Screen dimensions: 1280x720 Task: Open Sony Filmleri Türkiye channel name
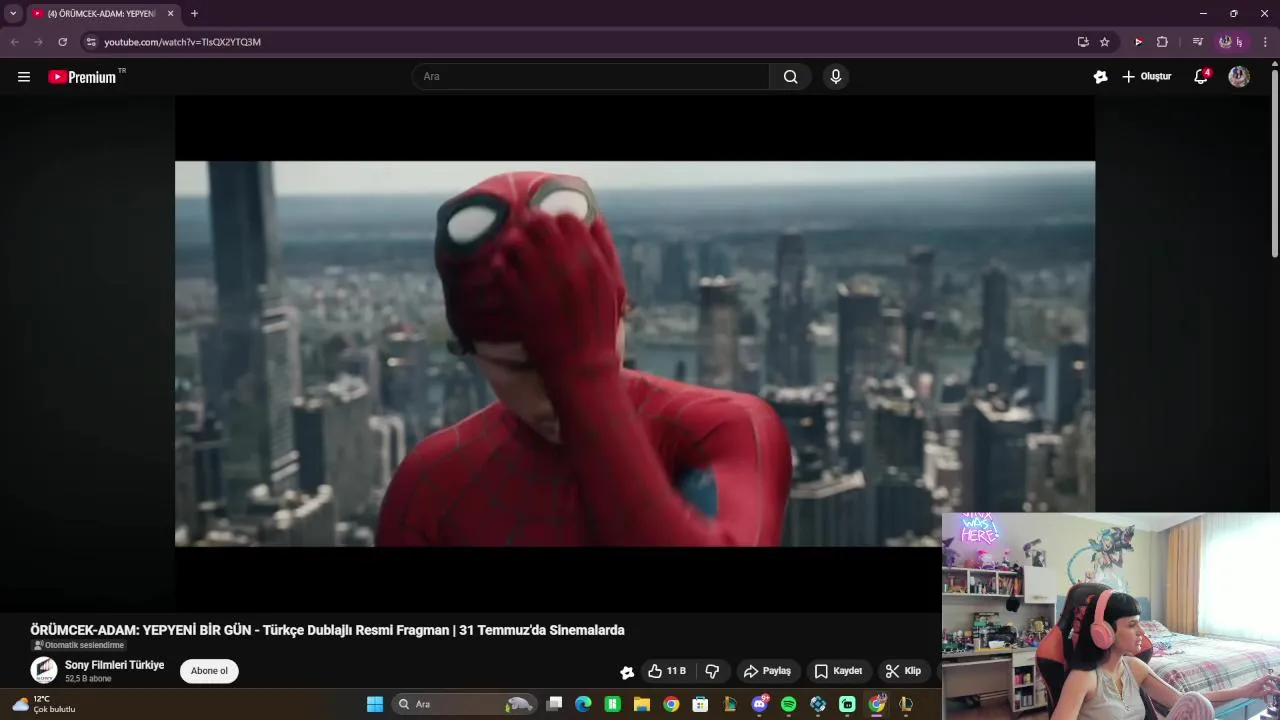[x=114, y=665]
